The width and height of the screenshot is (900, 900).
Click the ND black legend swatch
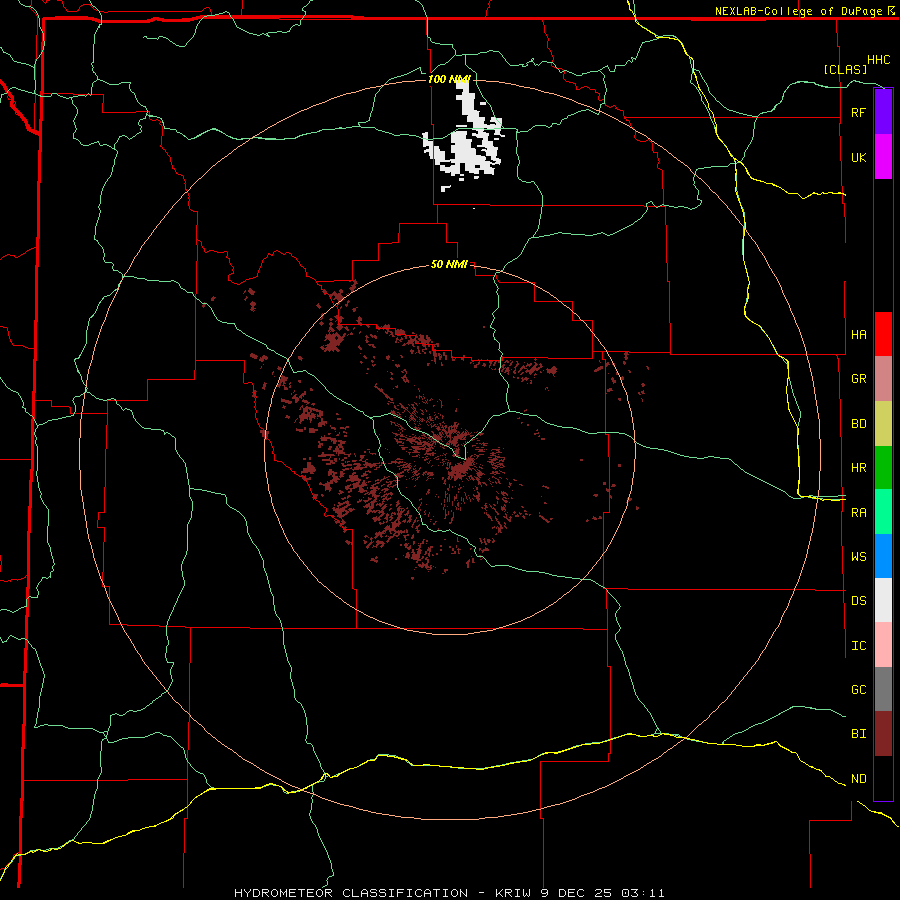[883, 778]
